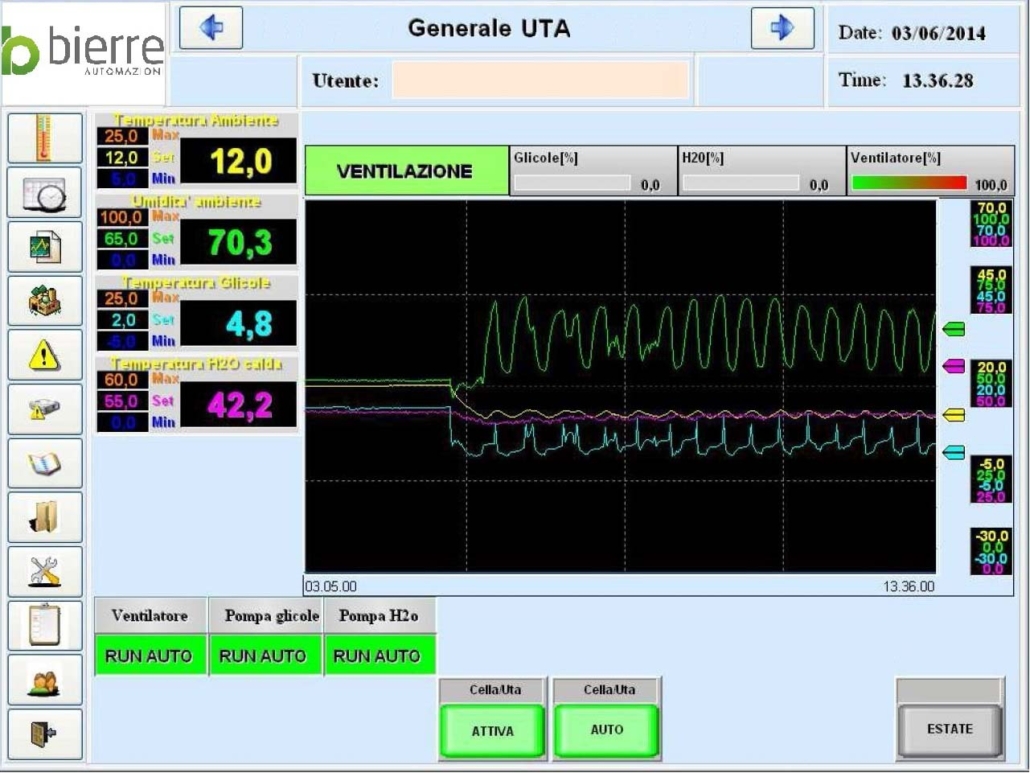
Task: Click the Pompa glicole RUN AUTO status
Action: coord(264,656)
